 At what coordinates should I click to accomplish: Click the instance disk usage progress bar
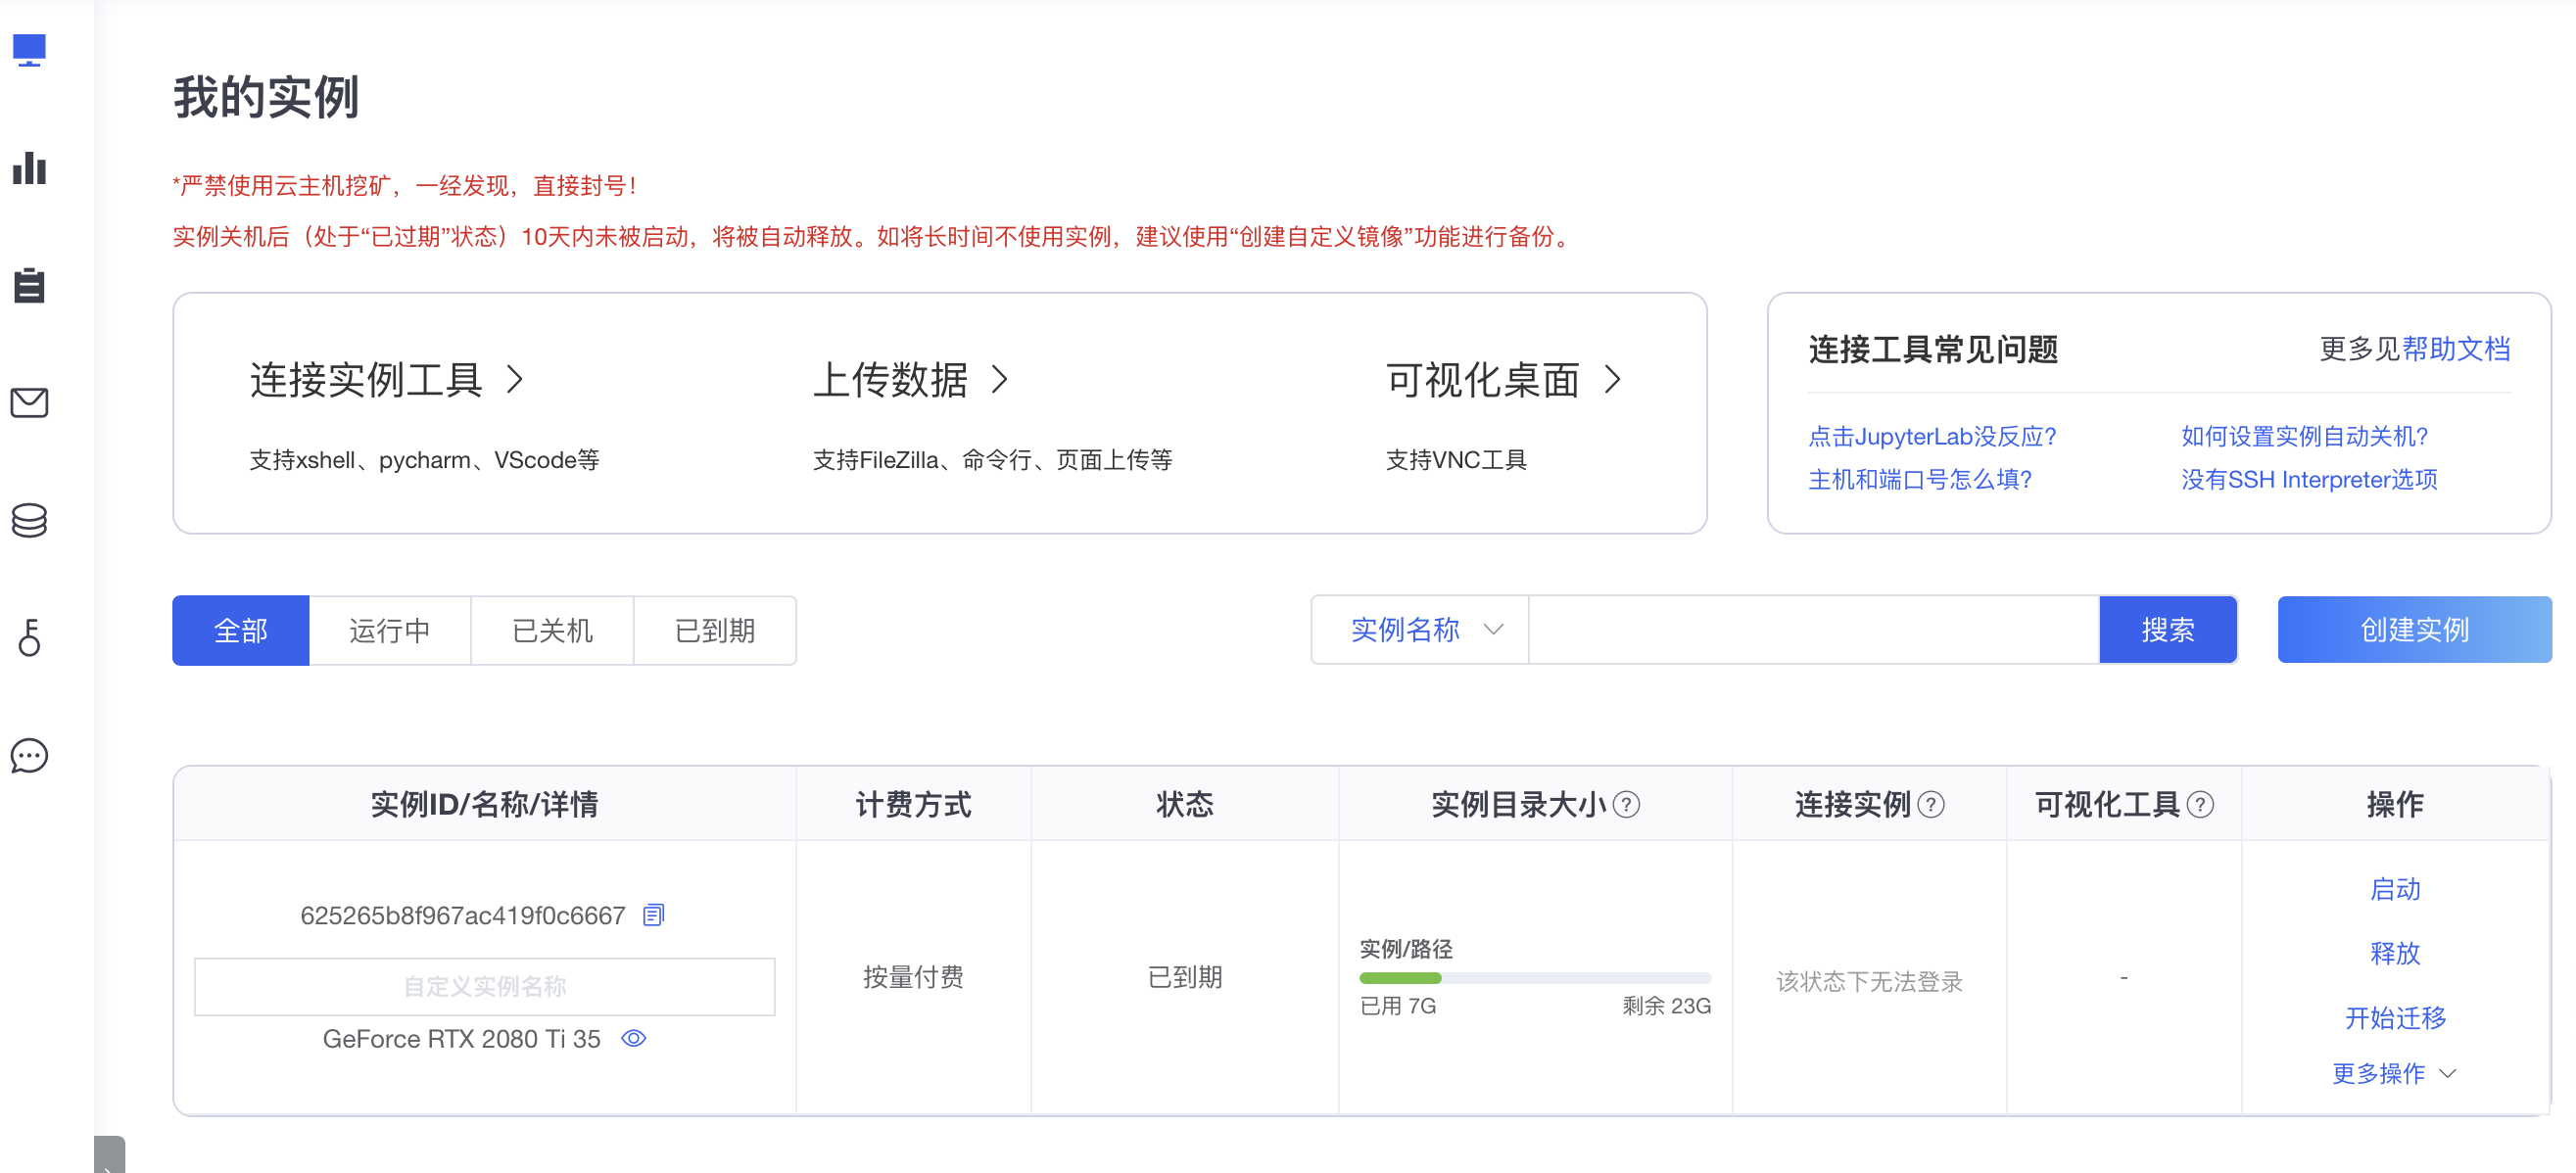[1535, 977]
